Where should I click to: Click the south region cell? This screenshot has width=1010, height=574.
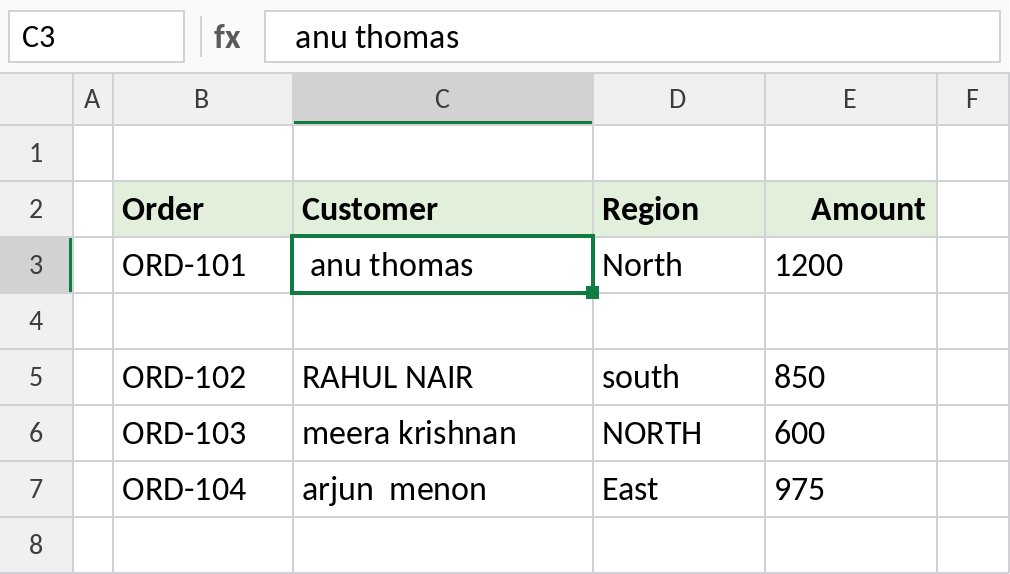(679, 378)
